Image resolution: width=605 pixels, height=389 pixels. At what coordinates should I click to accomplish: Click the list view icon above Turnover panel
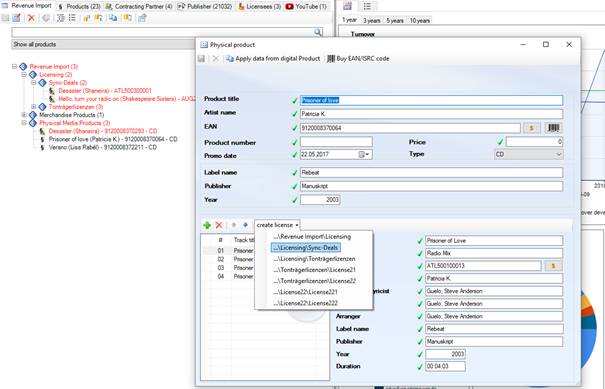coord(367,6)
